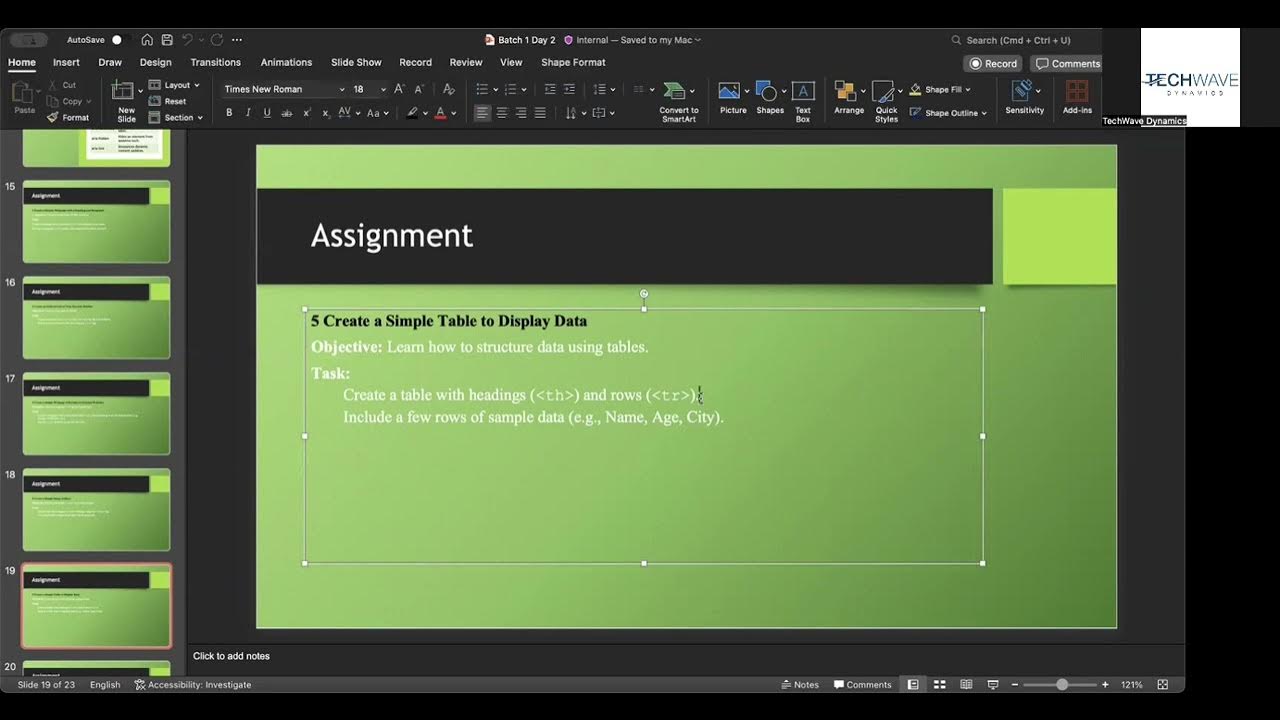Screen dimensions: 1280x720
Task: Open the Animations tab
Action: point(286,62)
